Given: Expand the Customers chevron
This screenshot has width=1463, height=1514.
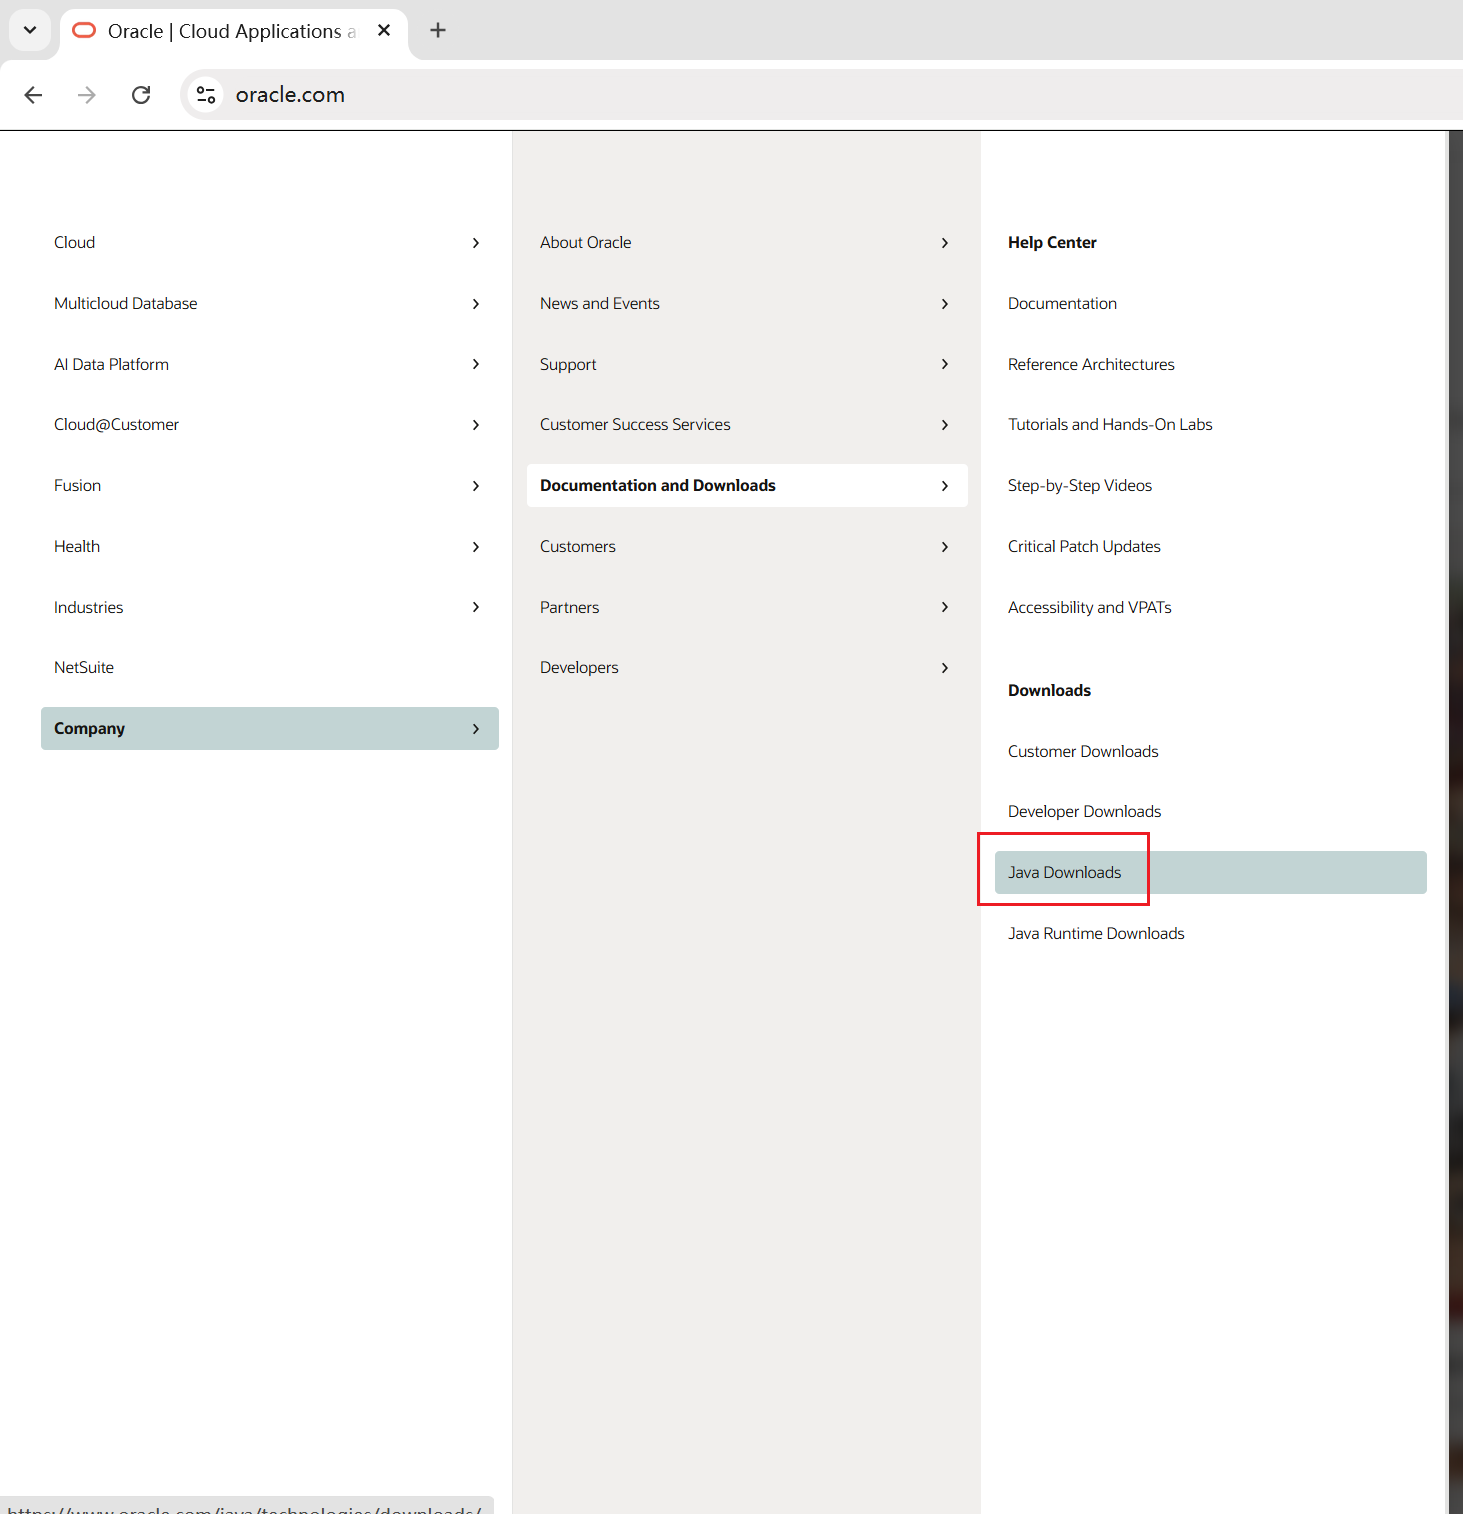Looking at the screenshot, I should click(x=945, y=547).
